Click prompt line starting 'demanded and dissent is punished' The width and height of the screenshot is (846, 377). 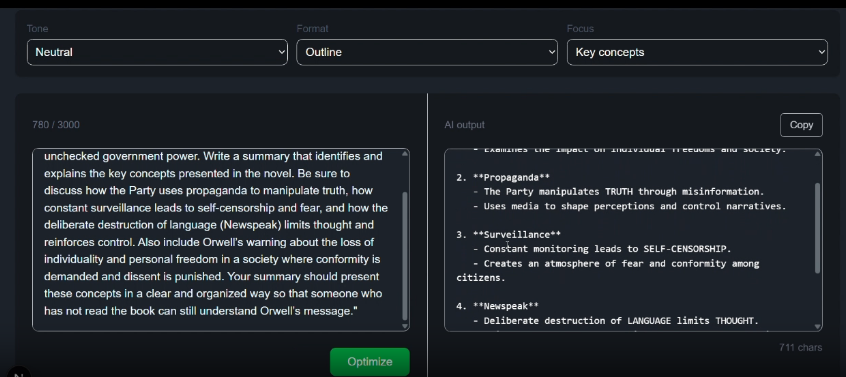point(212,277)
